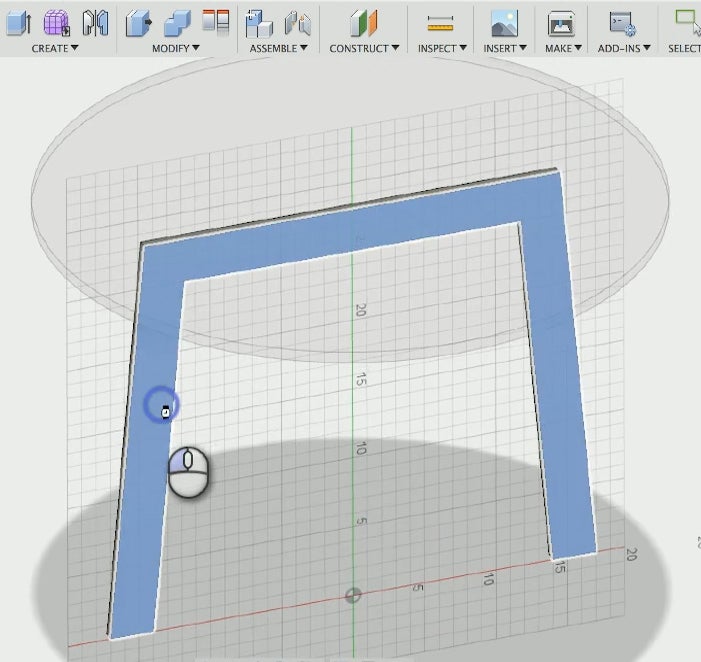701x662 pixels.
Task: Click the Mirror tool icon
Action: coord(95,22)
